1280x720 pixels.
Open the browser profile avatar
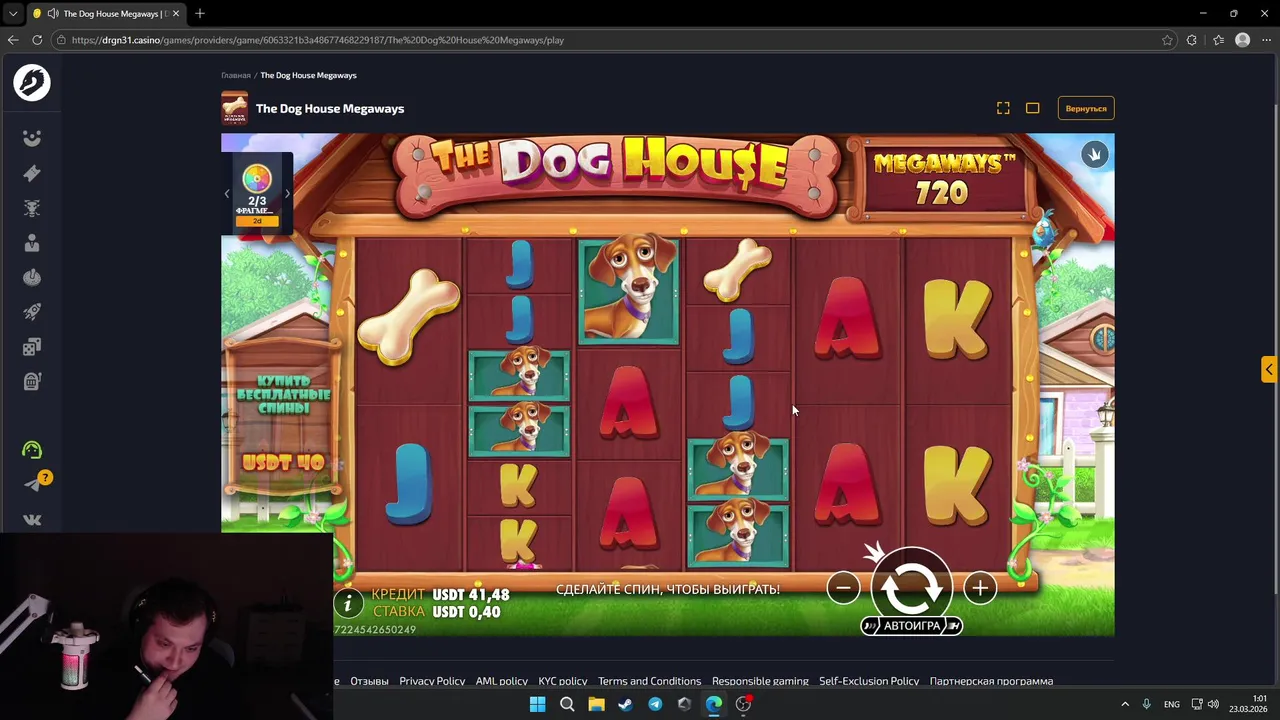tap(1242, 40)
